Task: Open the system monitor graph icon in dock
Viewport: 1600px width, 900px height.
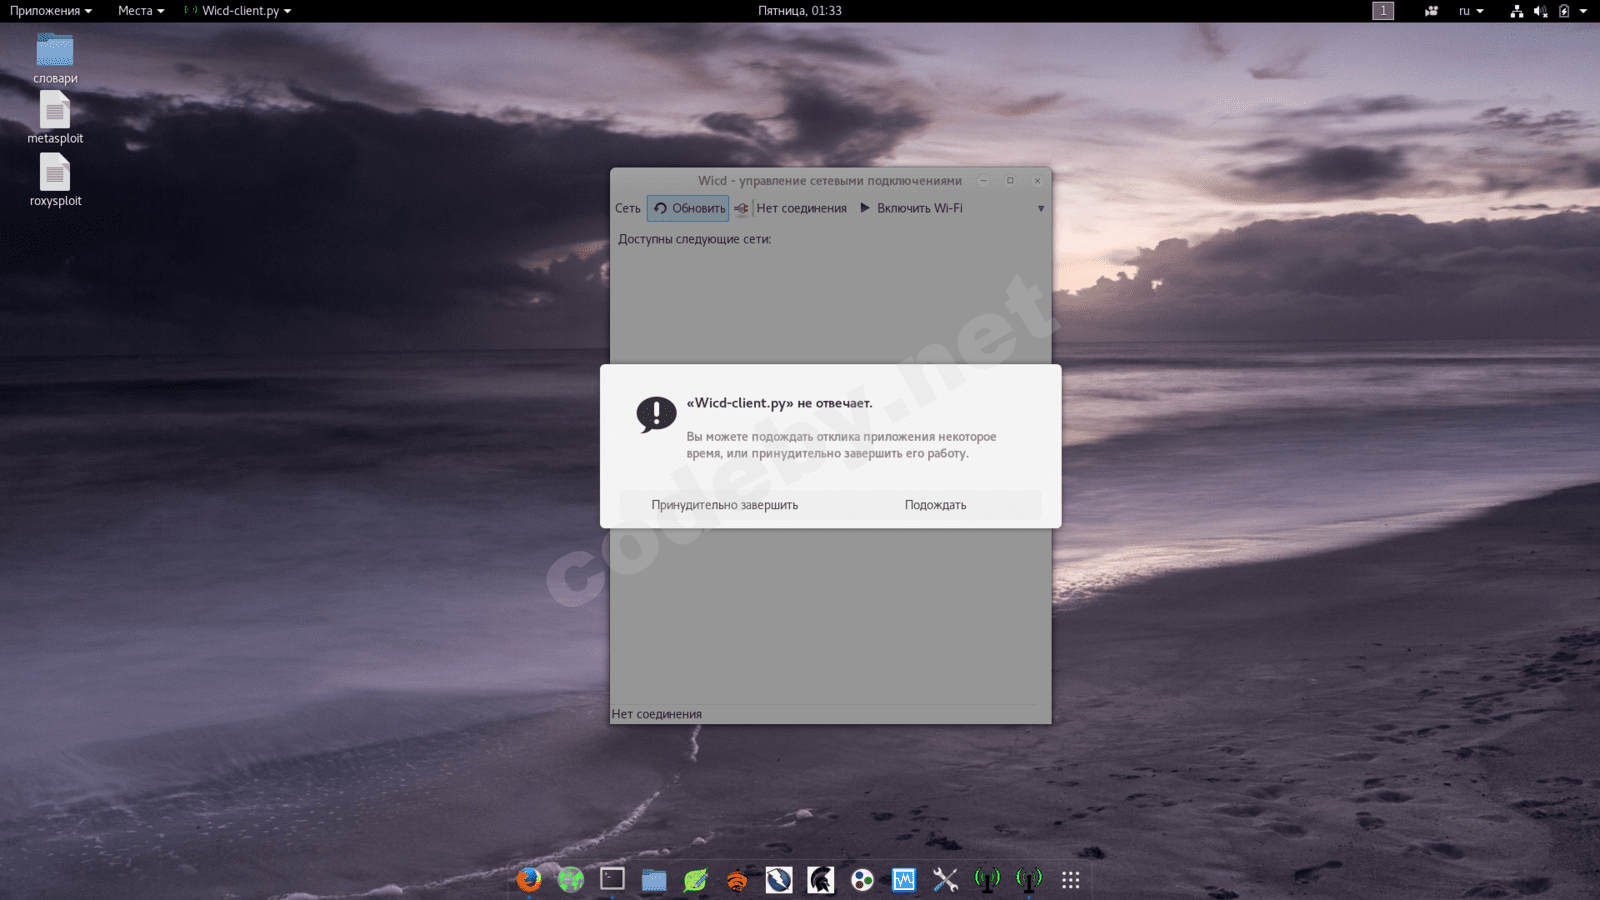Action: [x=904, y=880]
